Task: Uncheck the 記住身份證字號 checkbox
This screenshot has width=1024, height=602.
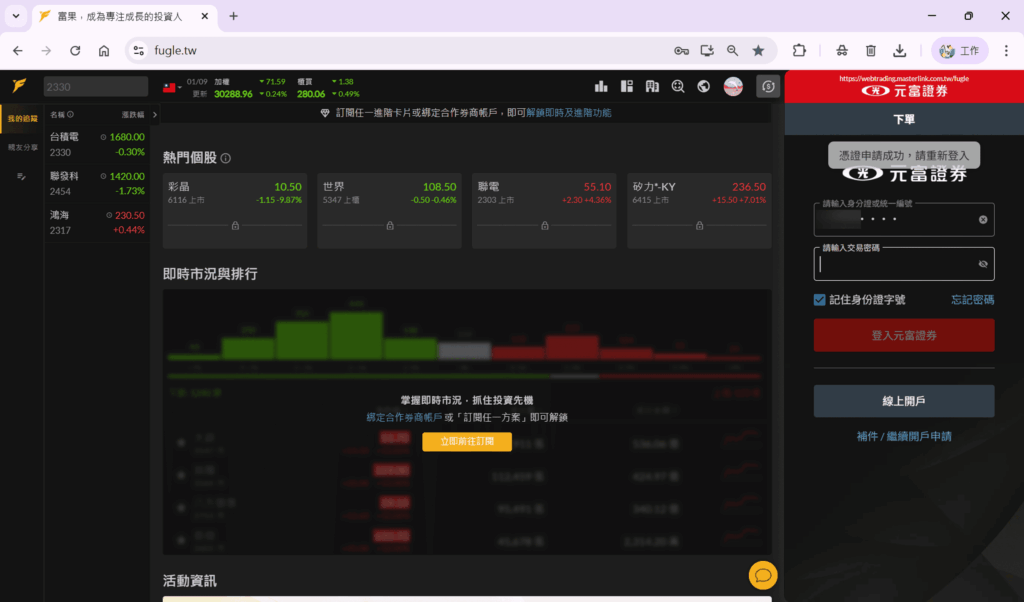Action: coord(820,300)
